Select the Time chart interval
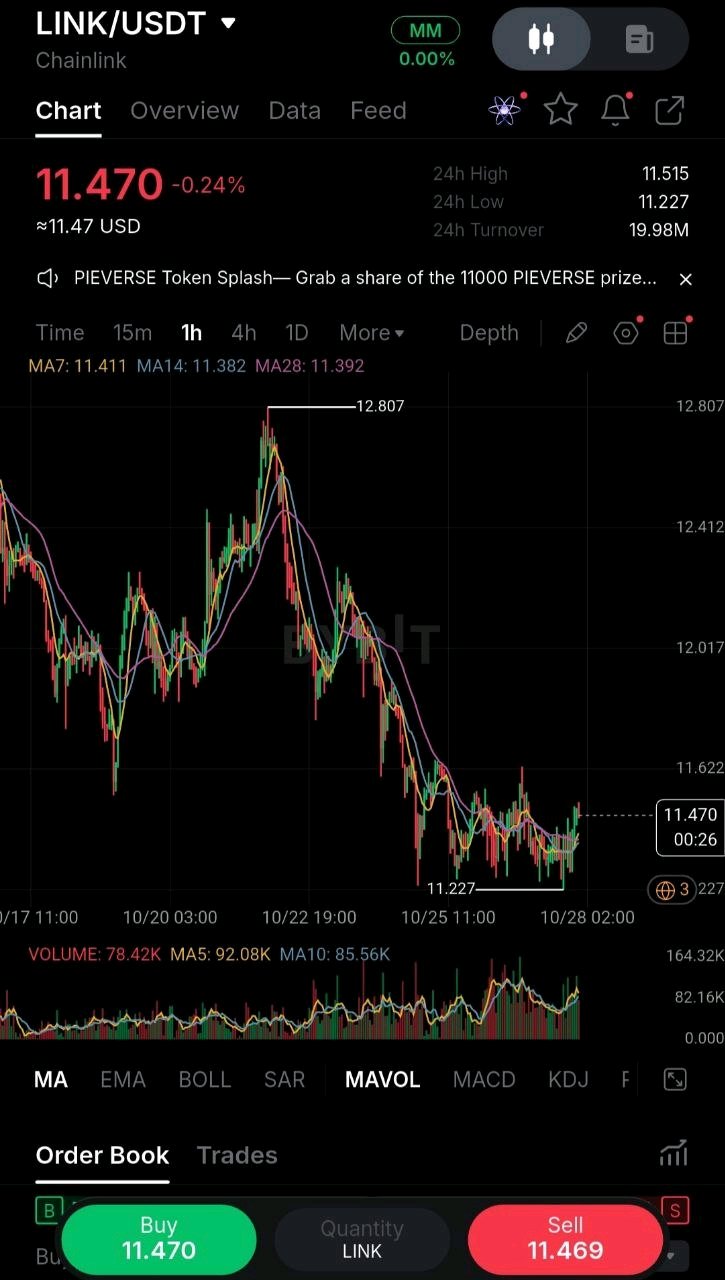The height and width of the screenshot is (1280, 725). click(x=60, y=333)
